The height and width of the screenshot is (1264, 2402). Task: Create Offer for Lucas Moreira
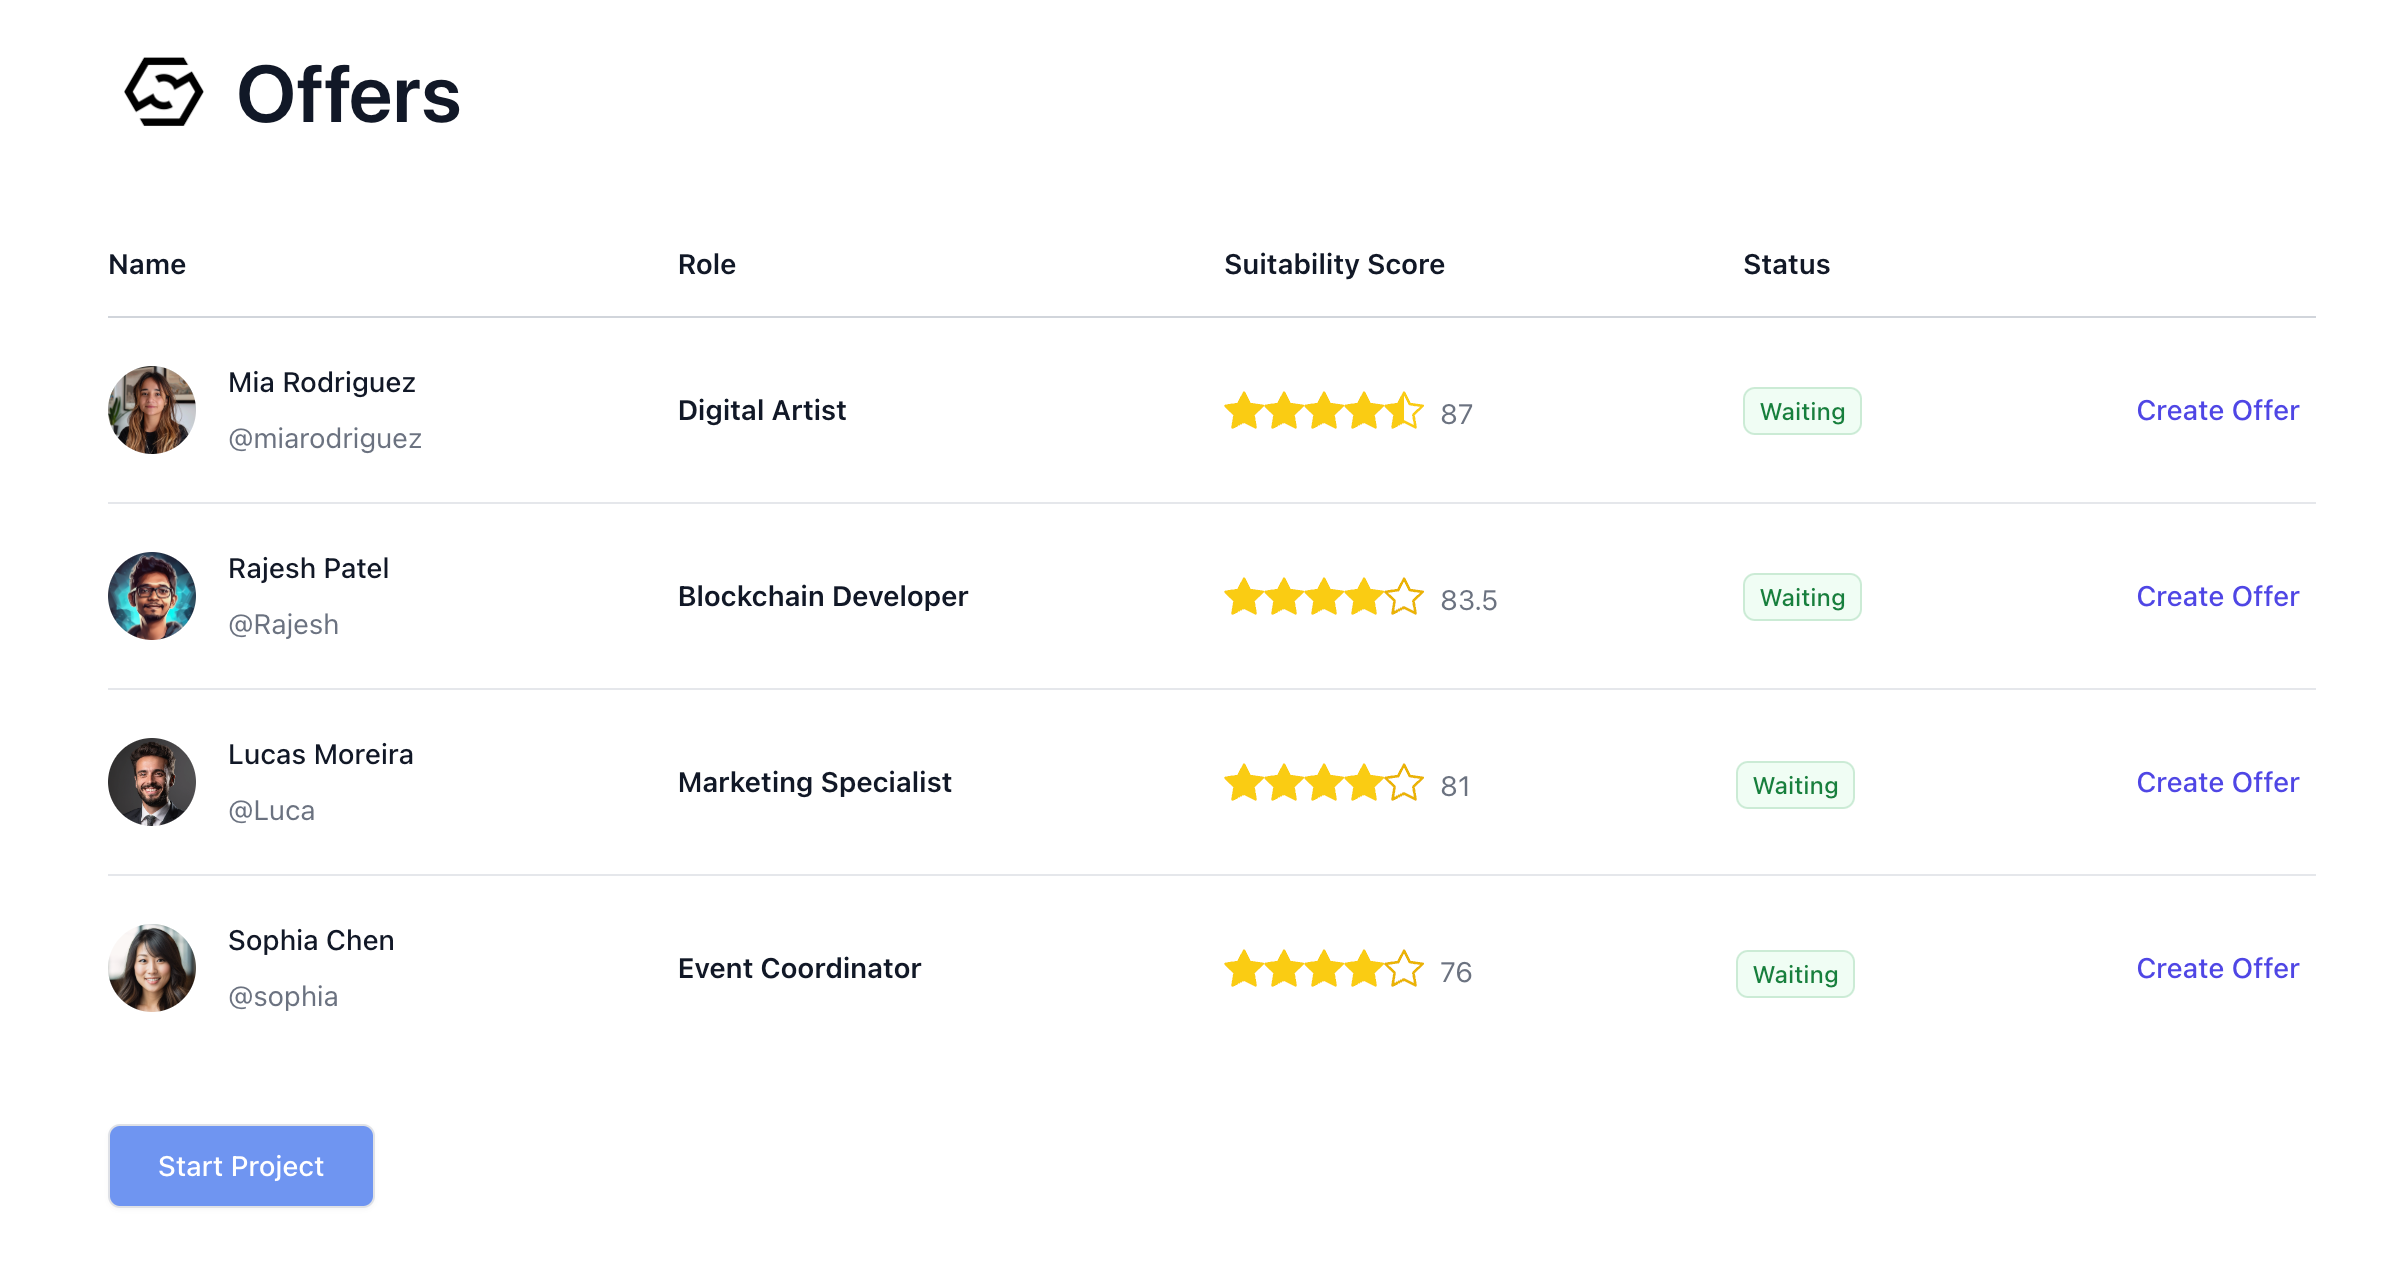(2217, 782)
